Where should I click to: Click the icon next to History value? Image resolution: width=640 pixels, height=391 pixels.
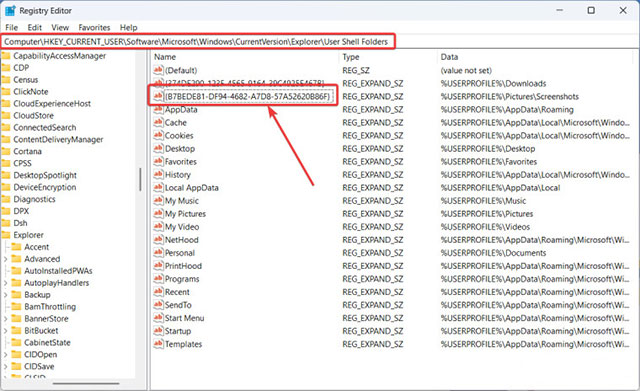(158, 175)
